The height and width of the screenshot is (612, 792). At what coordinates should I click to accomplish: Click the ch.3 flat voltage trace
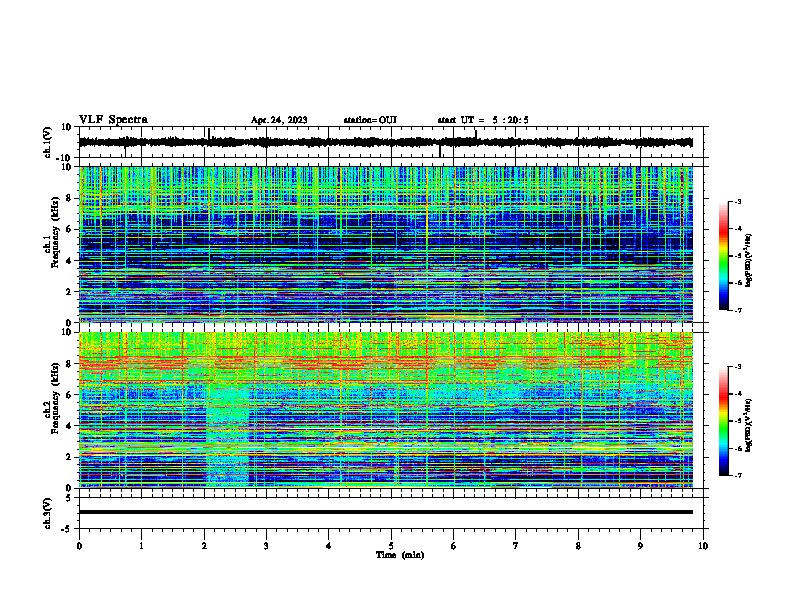(386, 512)
